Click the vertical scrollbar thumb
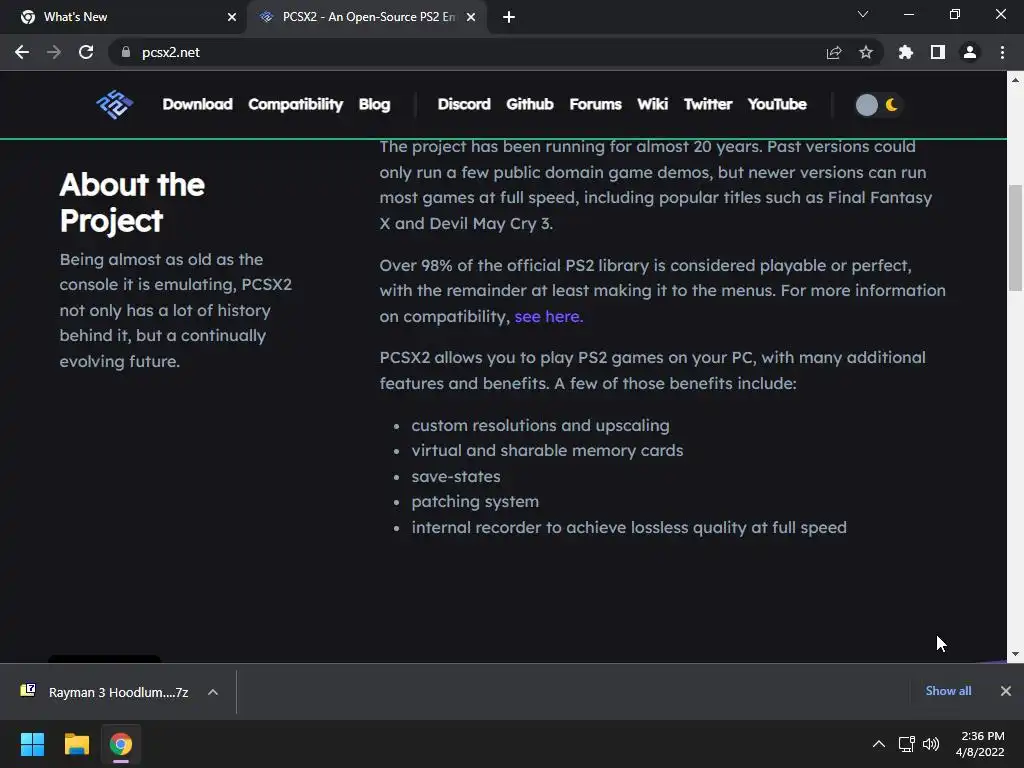This screenshot has height=768, width=1024. click(x=1016, y=238)
